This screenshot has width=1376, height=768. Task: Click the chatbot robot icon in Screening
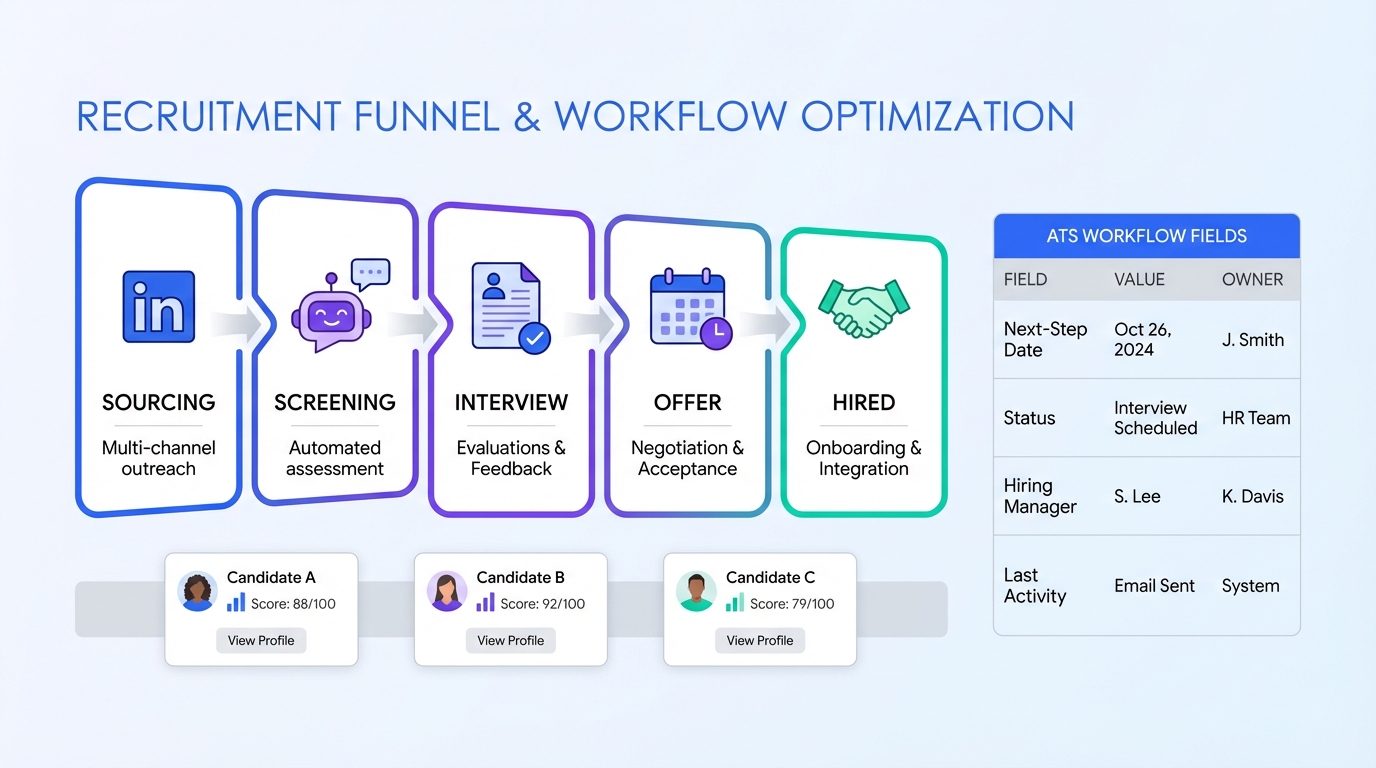pyautogui.click(x=339, y=305)
